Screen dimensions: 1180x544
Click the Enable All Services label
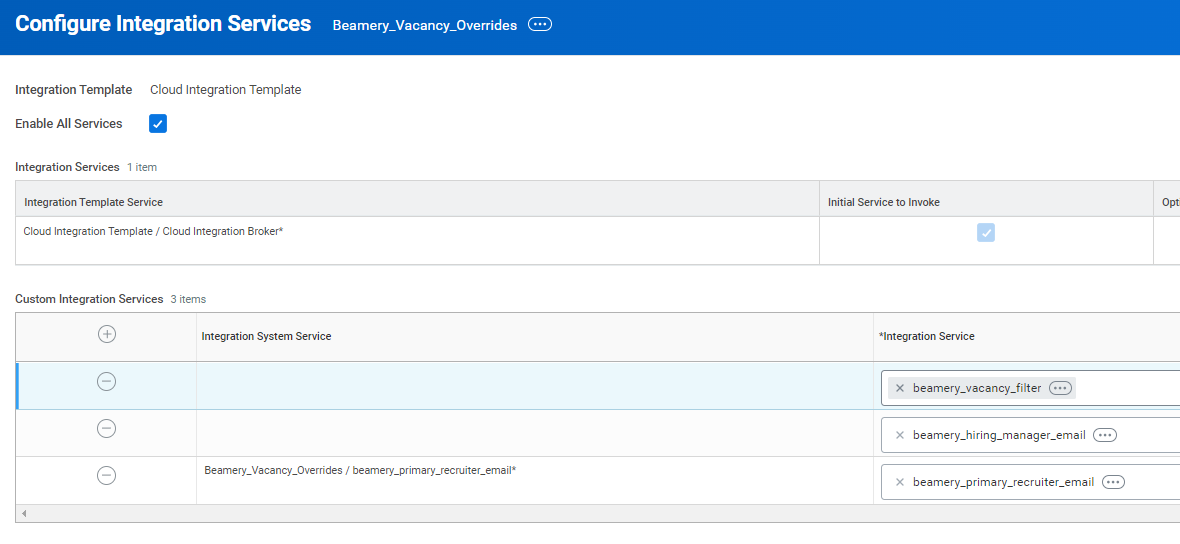click(68, 123)
